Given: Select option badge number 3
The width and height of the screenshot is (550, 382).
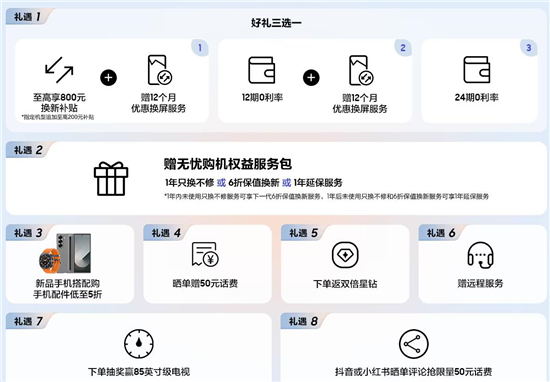Looking at the screenshot, I should tap(529, 48).
